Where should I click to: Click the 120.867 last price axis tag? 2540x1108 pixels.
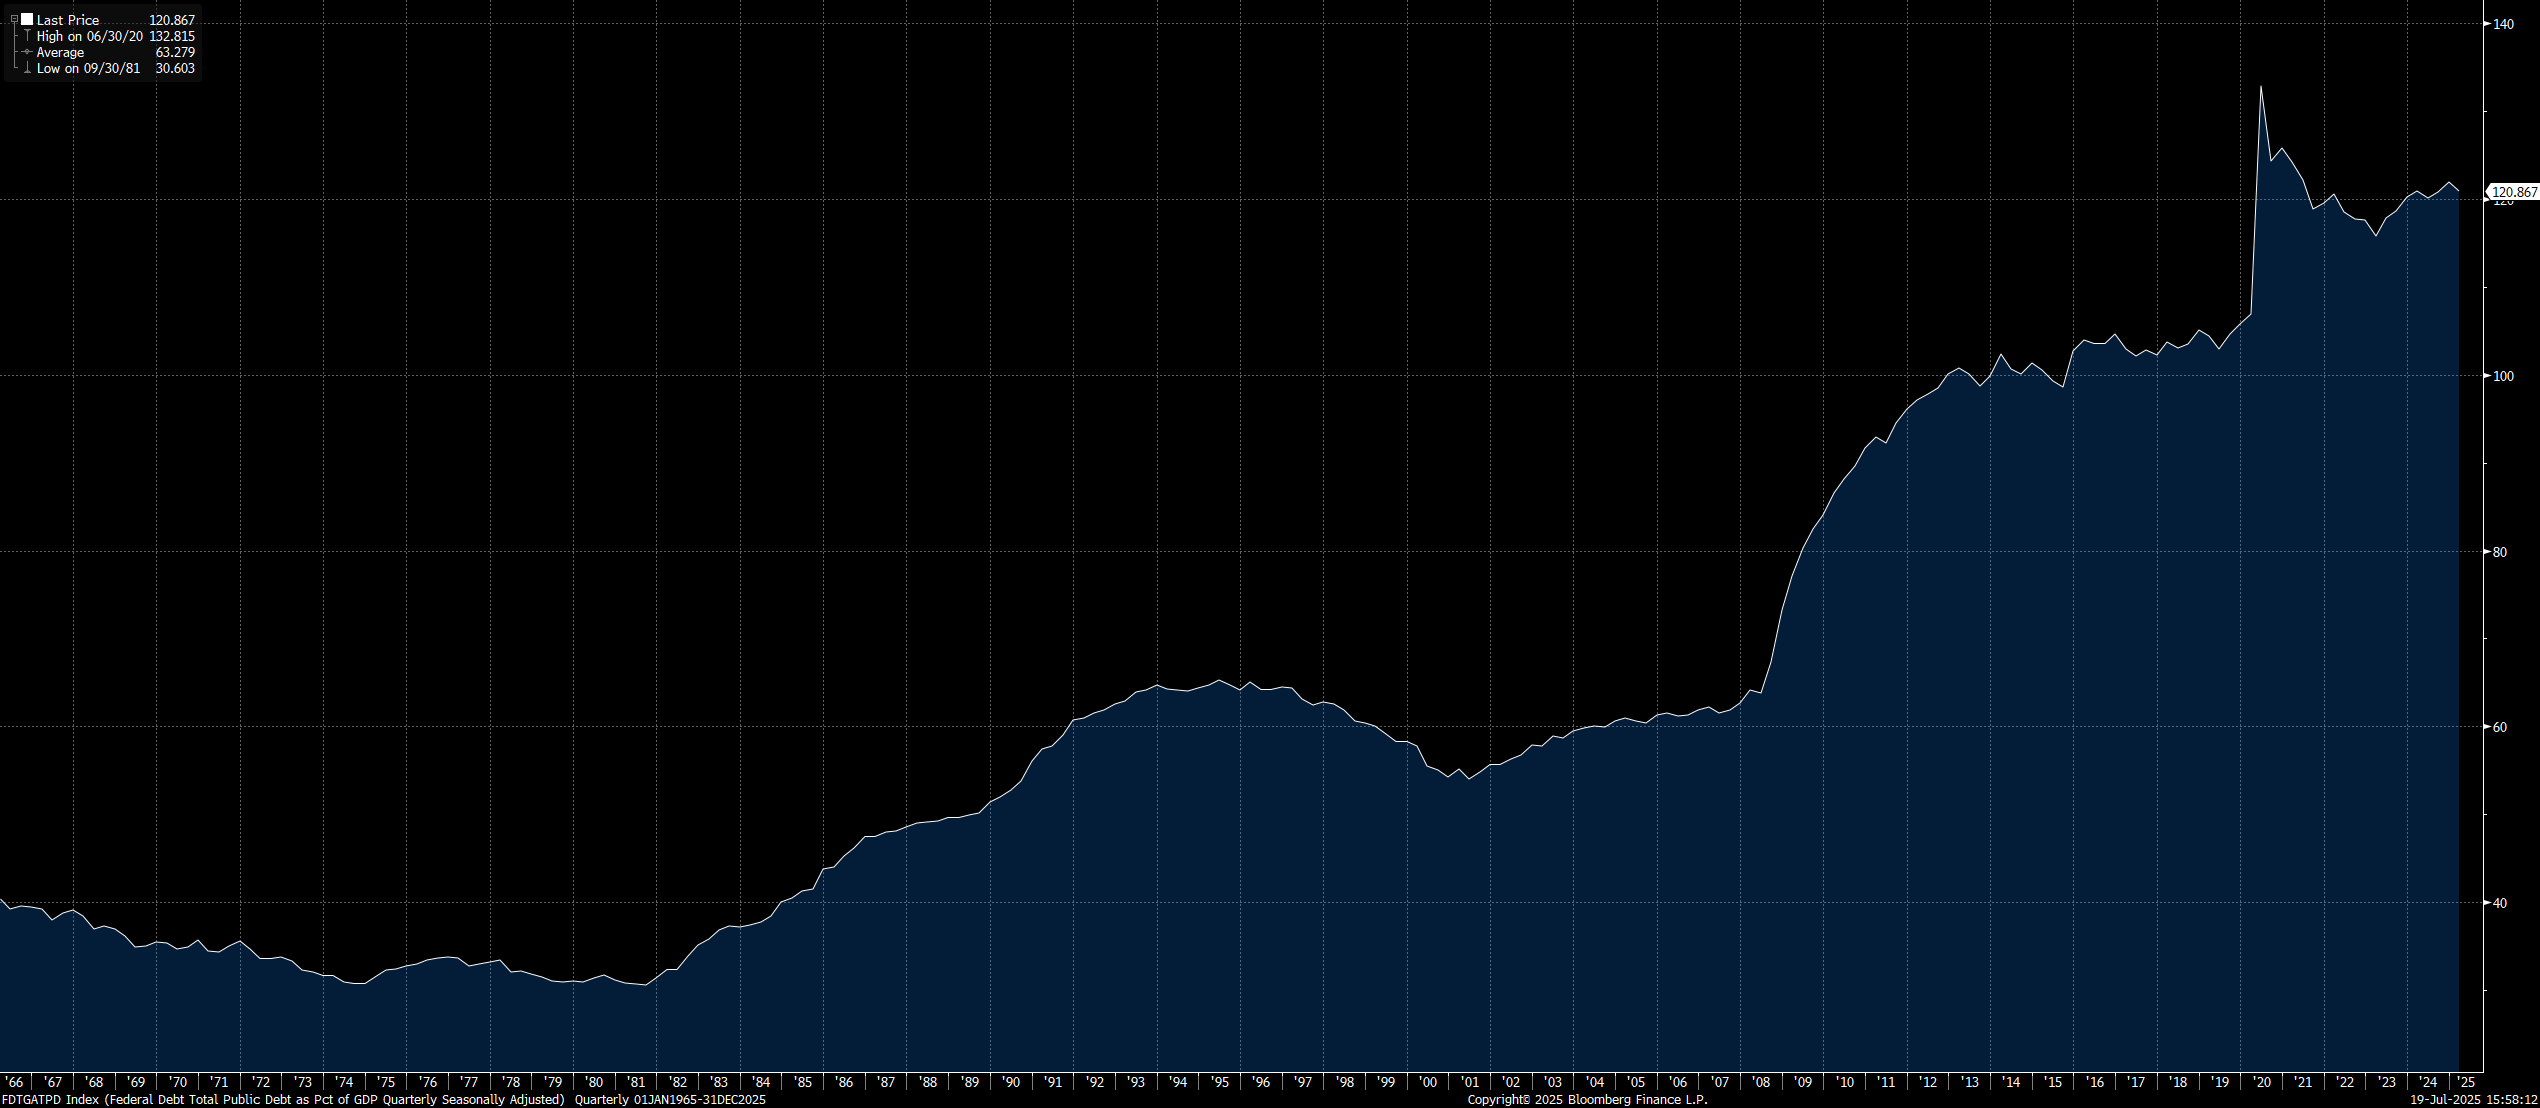pos(2514,192)
